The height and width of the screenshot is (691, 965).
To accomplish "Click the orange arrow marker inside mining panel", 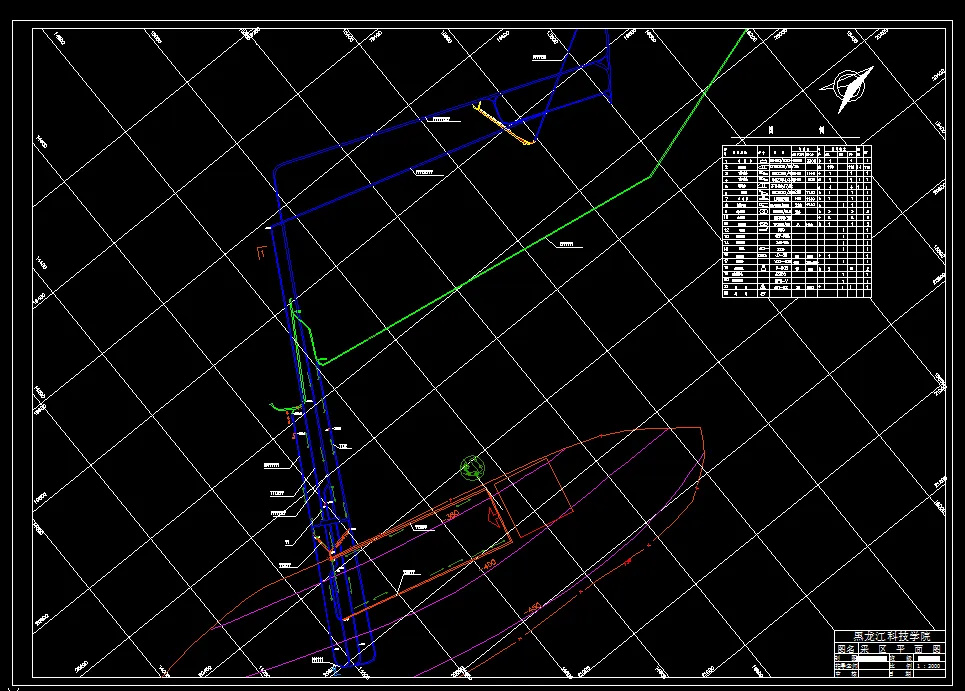I will [494, 517].
